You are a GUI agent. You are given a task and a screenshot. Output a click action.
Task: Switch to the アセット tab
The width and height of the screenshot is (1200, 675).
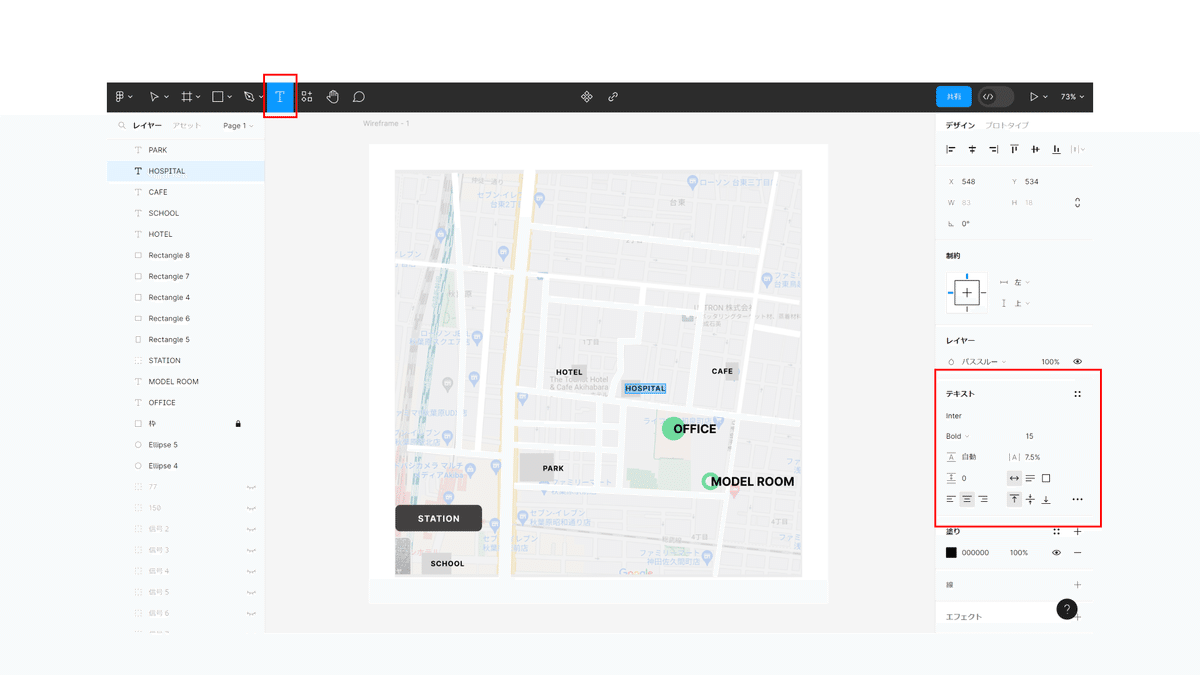pyautogui.click(x=186, y=126)
